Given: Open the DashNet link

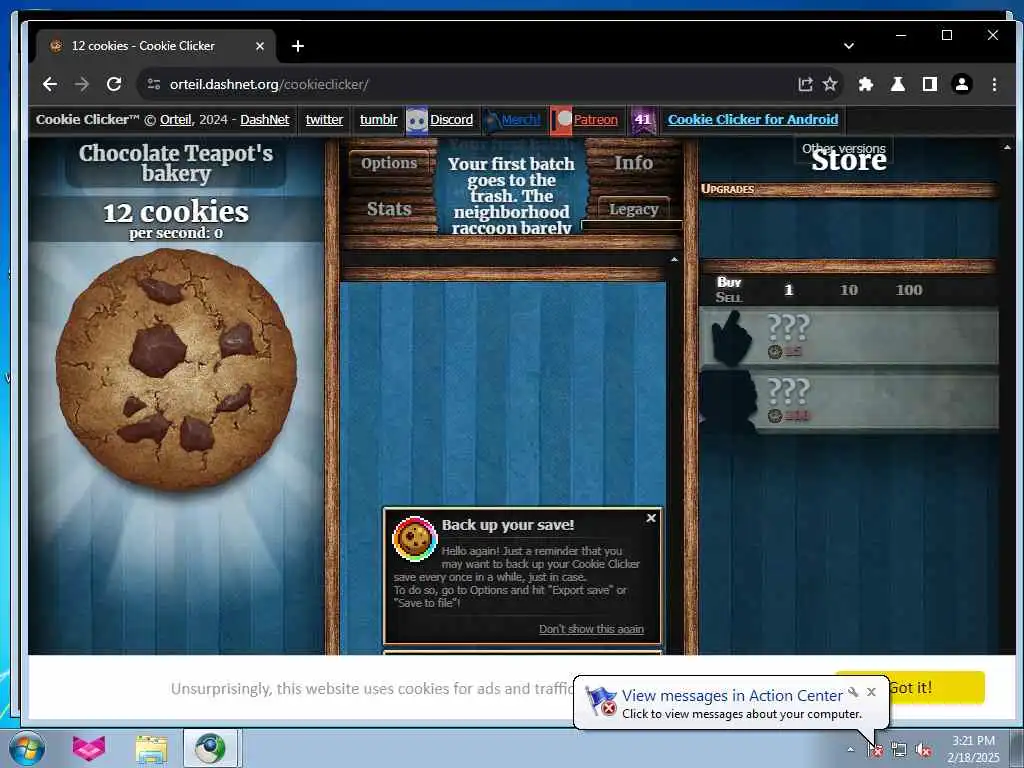Looking at the screenshot, I should [264, 120].
